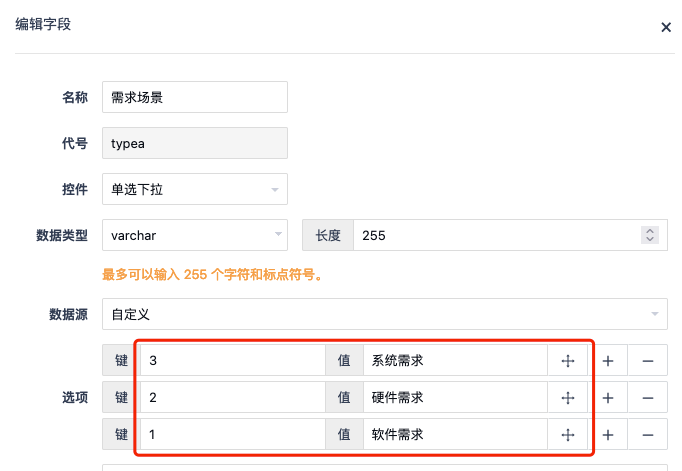
Task: Remove the 软件需求 option with minus
Action: (x=648, y=434)
